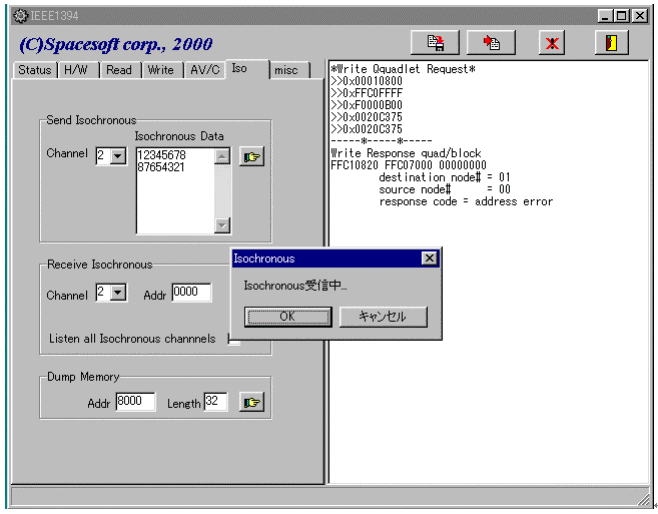Select the misc tab
The image size is (658, 514).
(286, 70)
